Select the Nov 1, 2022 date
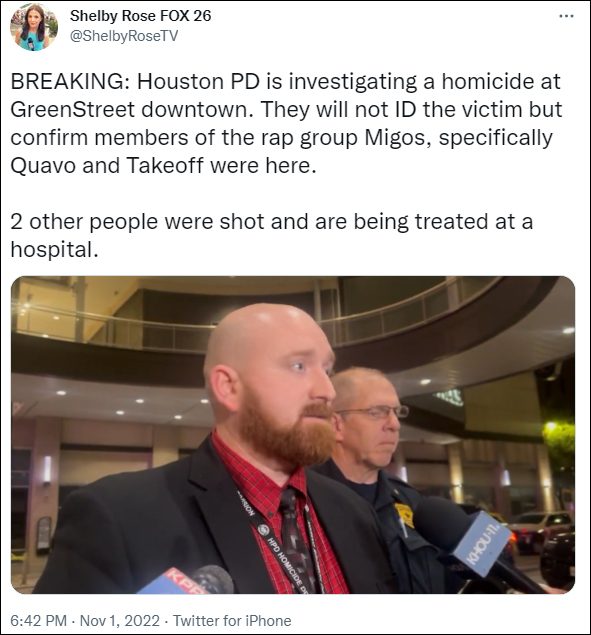Screen dimensions: 591x635 pyautogui.click(x=120, y=620)
